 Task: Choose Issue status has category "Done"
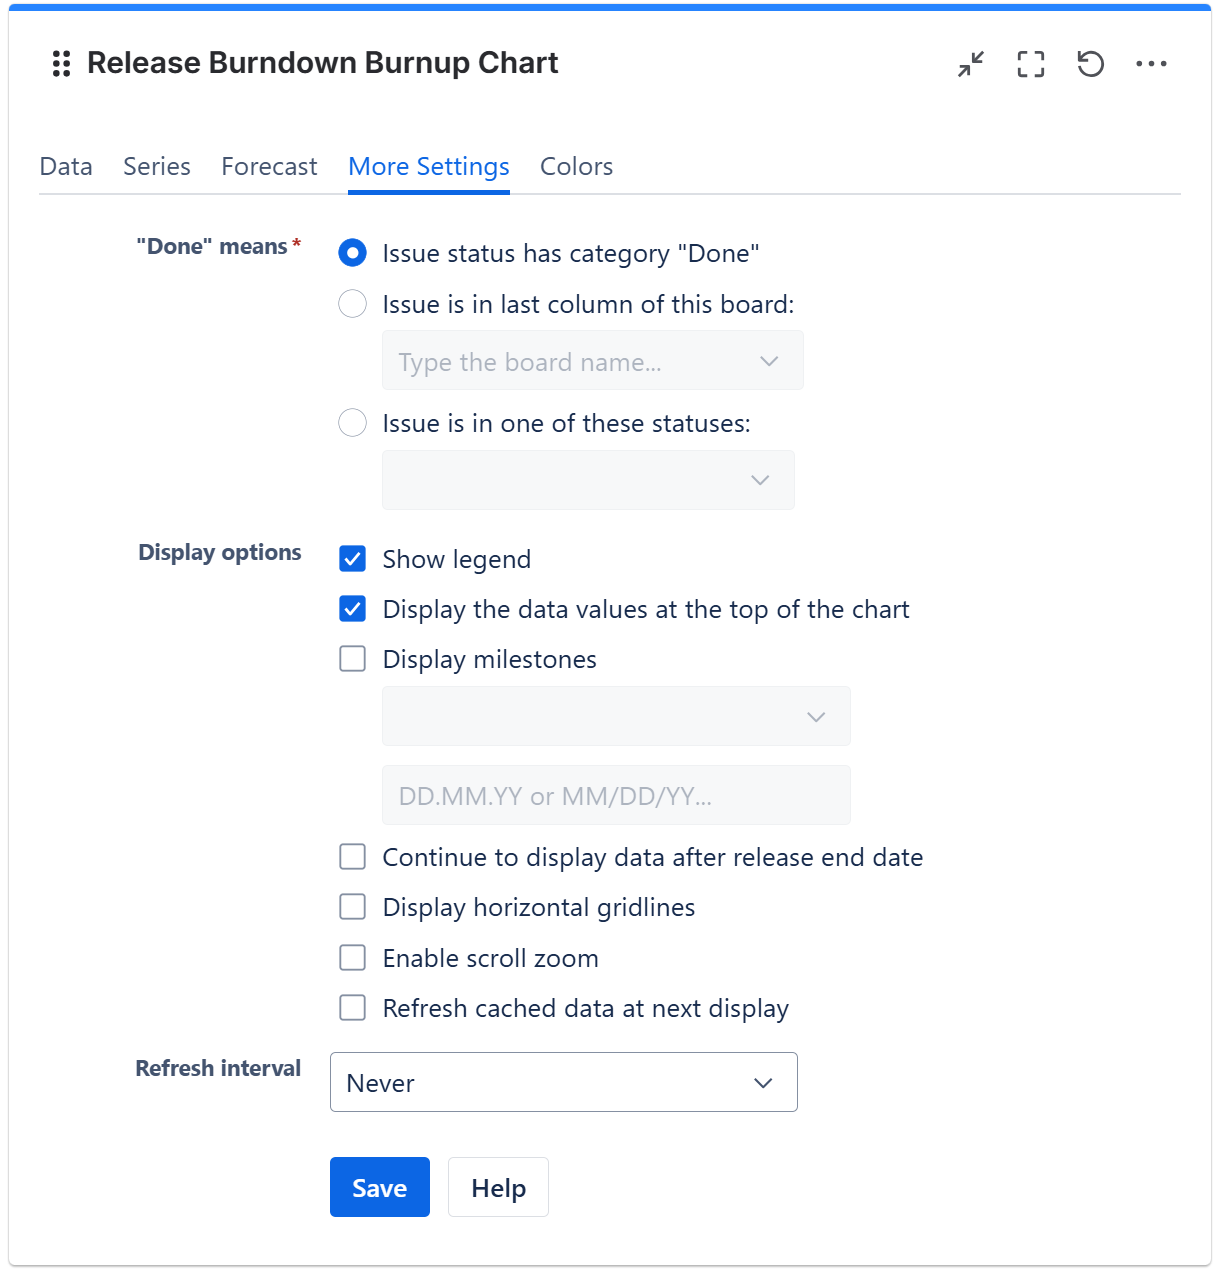(352, 253)
